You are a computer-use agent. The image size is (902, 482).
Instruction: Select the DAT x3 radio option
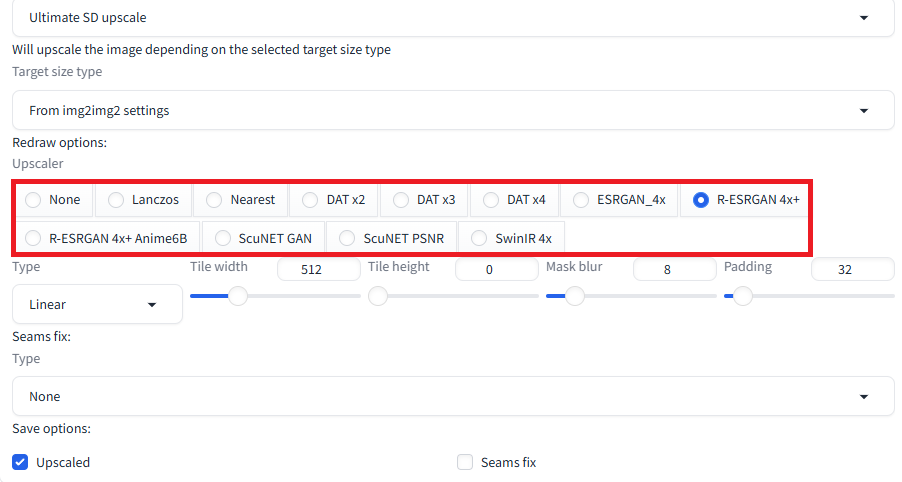[x=400, y=200]
